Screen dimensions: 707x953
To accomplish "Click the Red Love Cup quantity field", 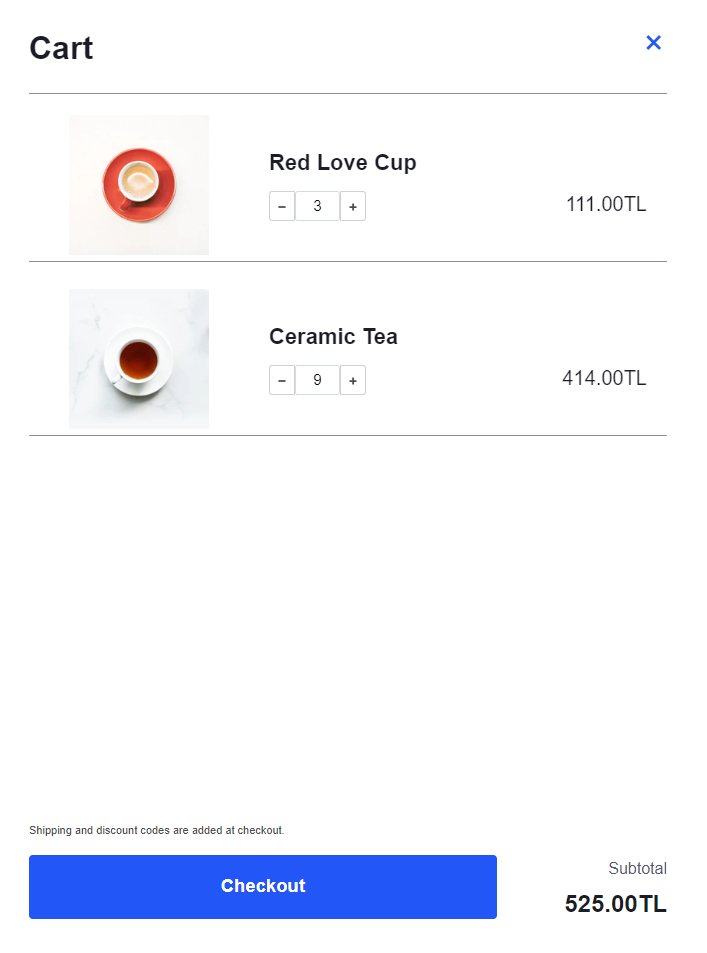I will [317, 206].
